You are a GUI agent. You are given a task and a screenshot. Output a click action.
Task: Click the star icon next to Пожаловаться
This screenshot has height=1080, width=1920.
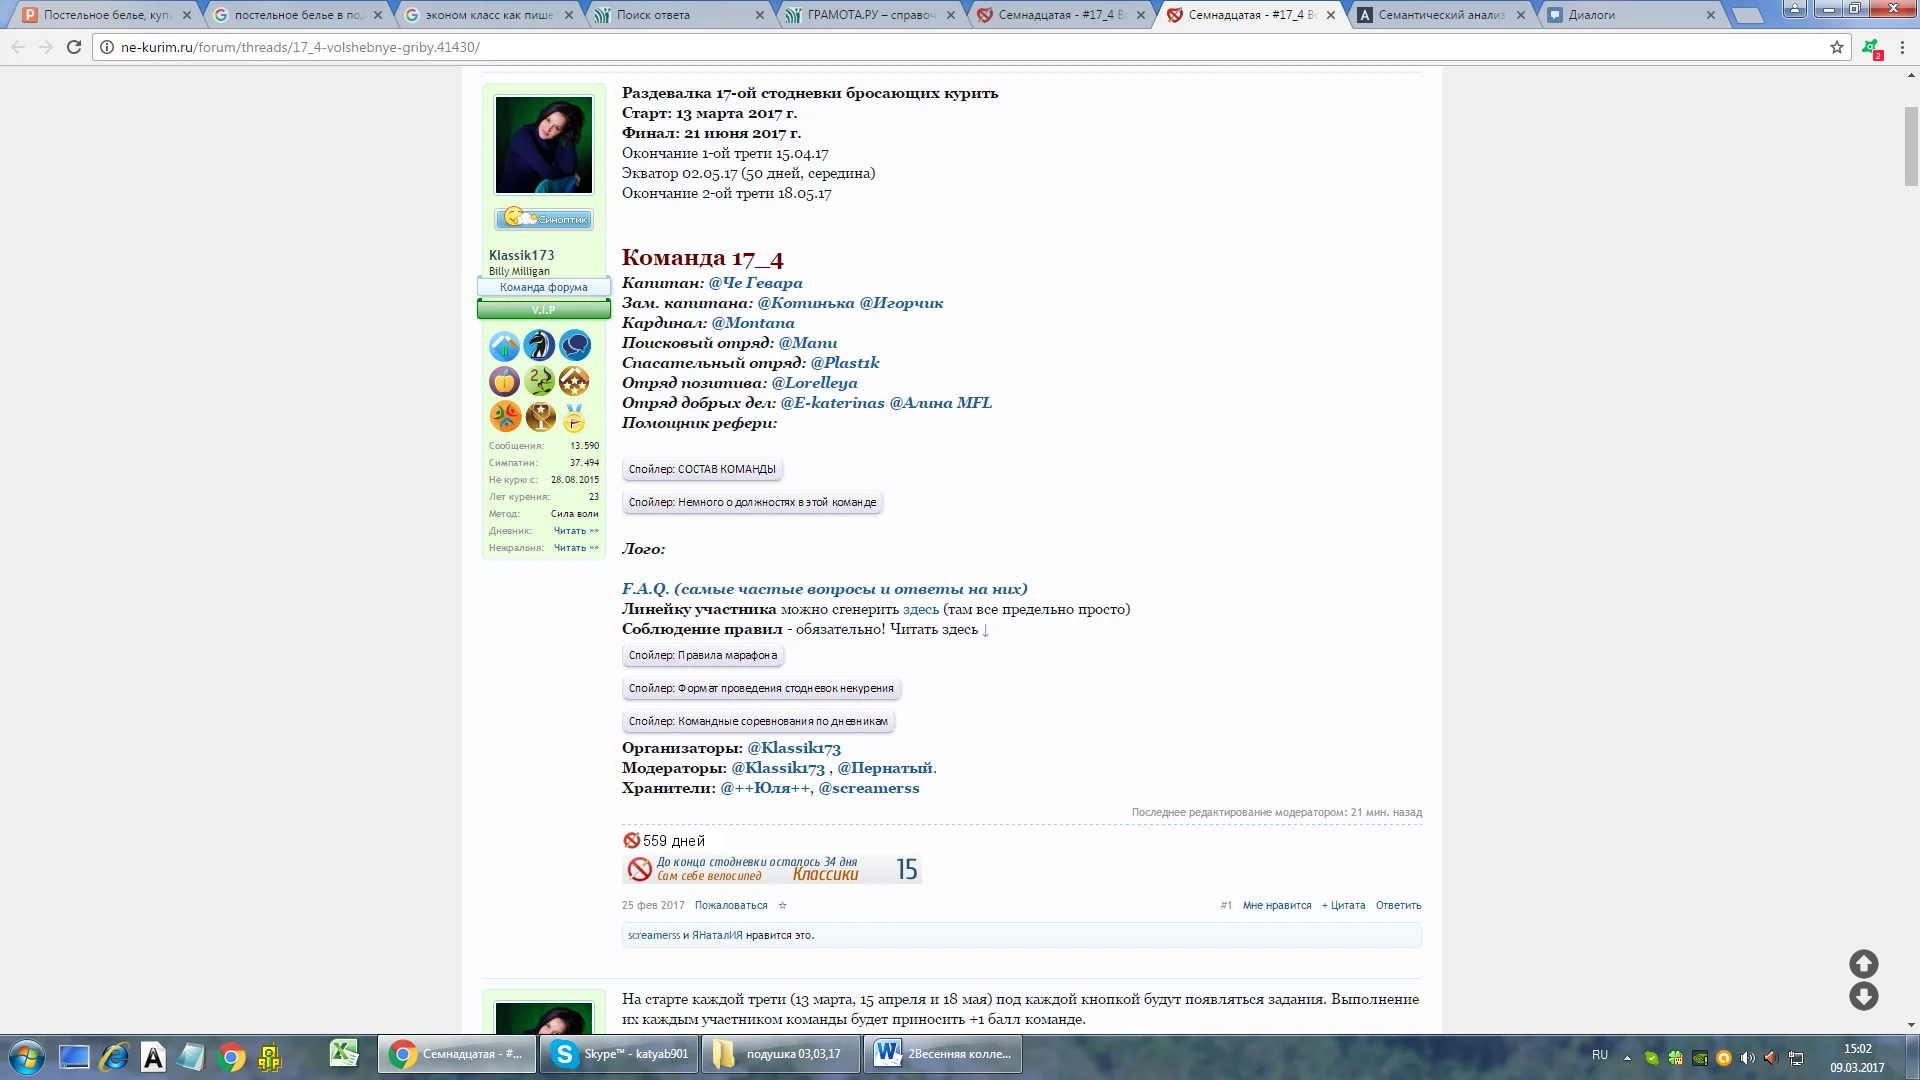pos(782,906)
